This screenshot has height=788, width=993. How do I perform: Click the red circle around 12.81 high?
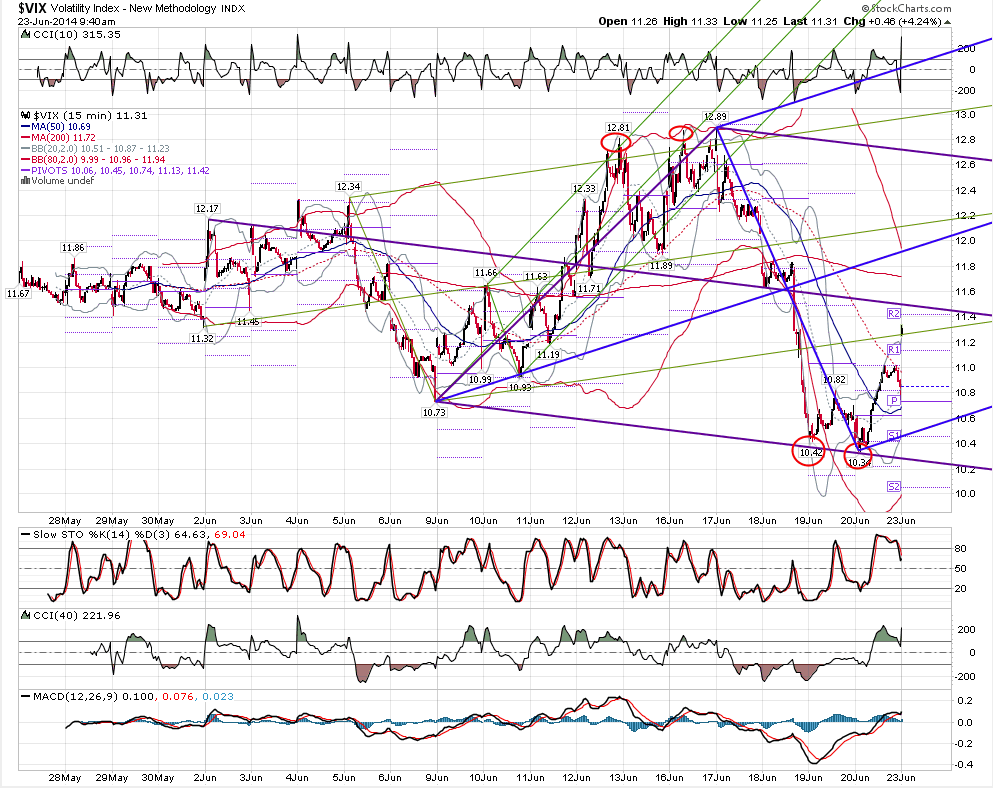616,142
